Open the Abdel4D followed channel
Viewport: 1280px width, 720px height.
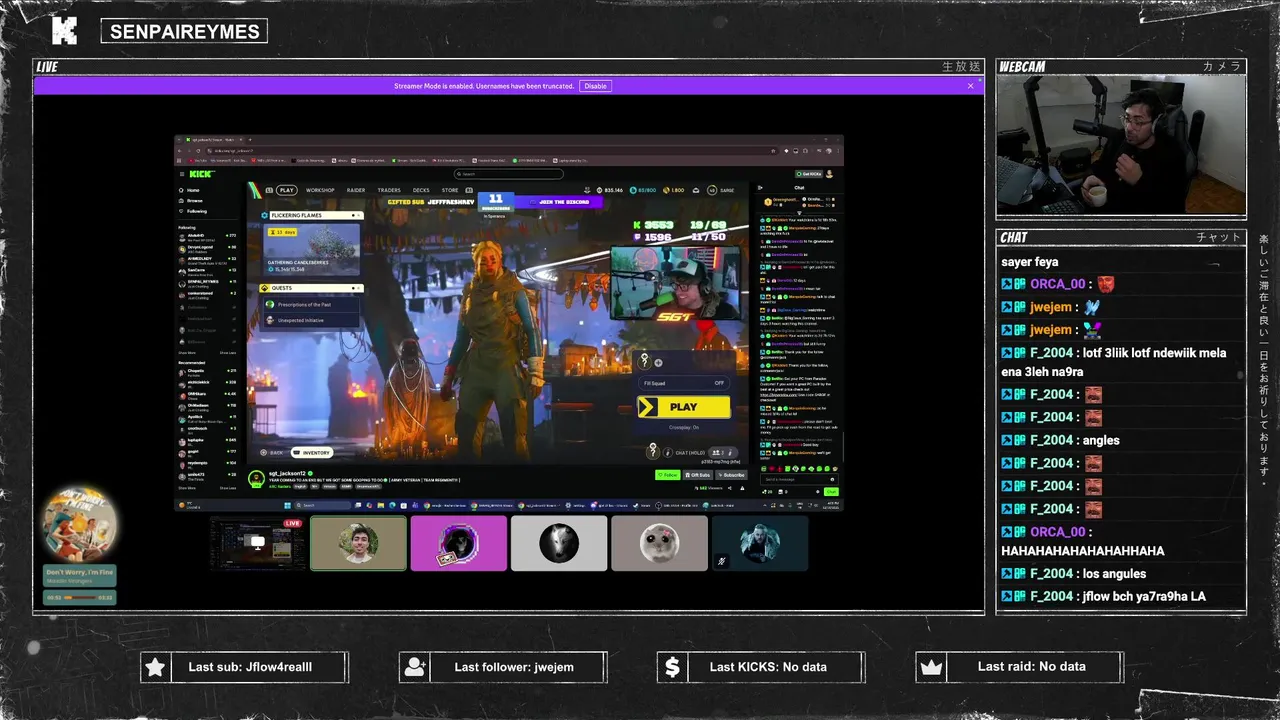coord(207,237)
